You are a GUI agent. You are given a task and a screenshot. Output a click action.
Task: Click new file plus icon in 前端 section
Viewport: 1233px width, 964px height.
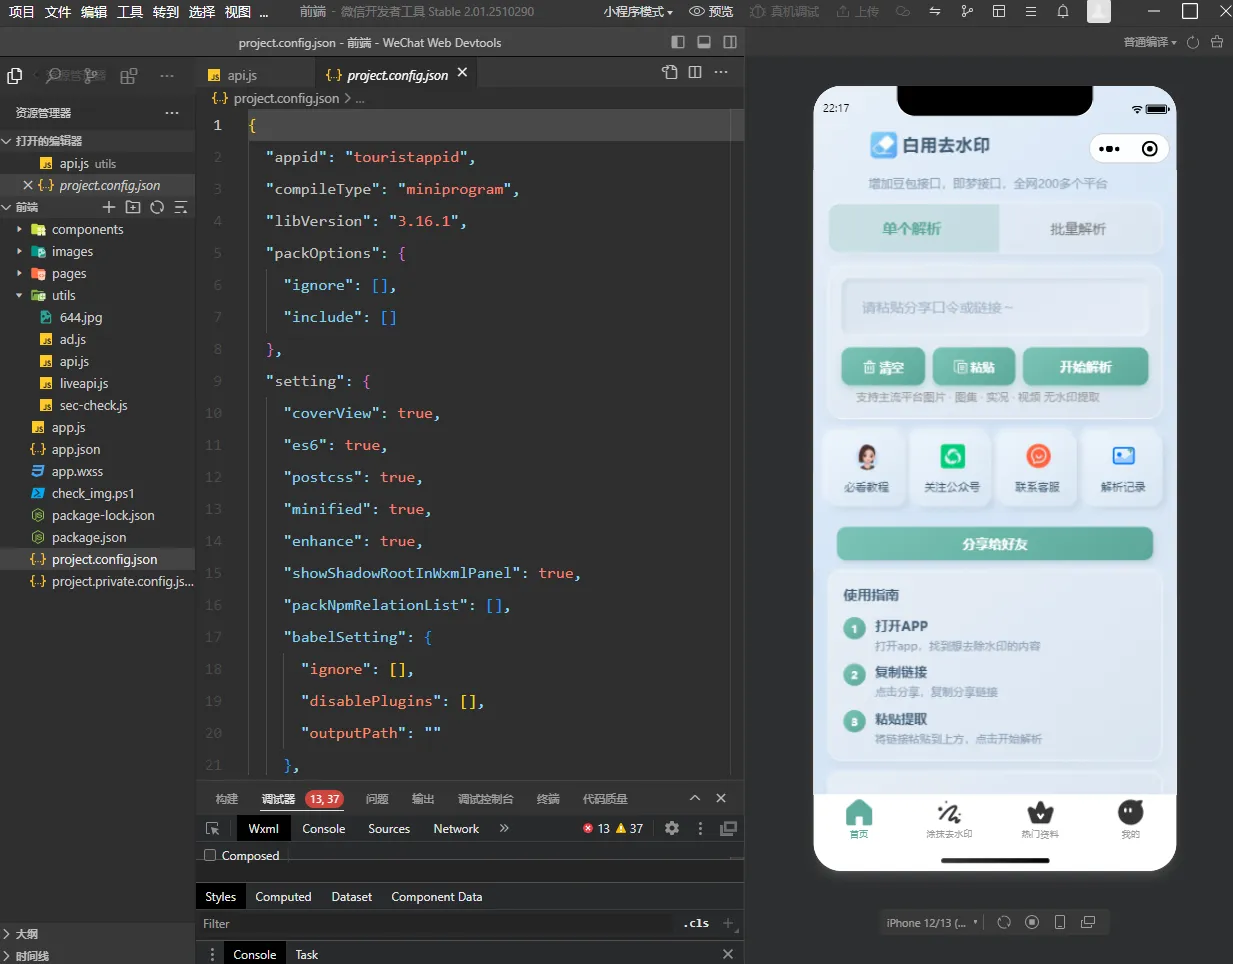109,207
